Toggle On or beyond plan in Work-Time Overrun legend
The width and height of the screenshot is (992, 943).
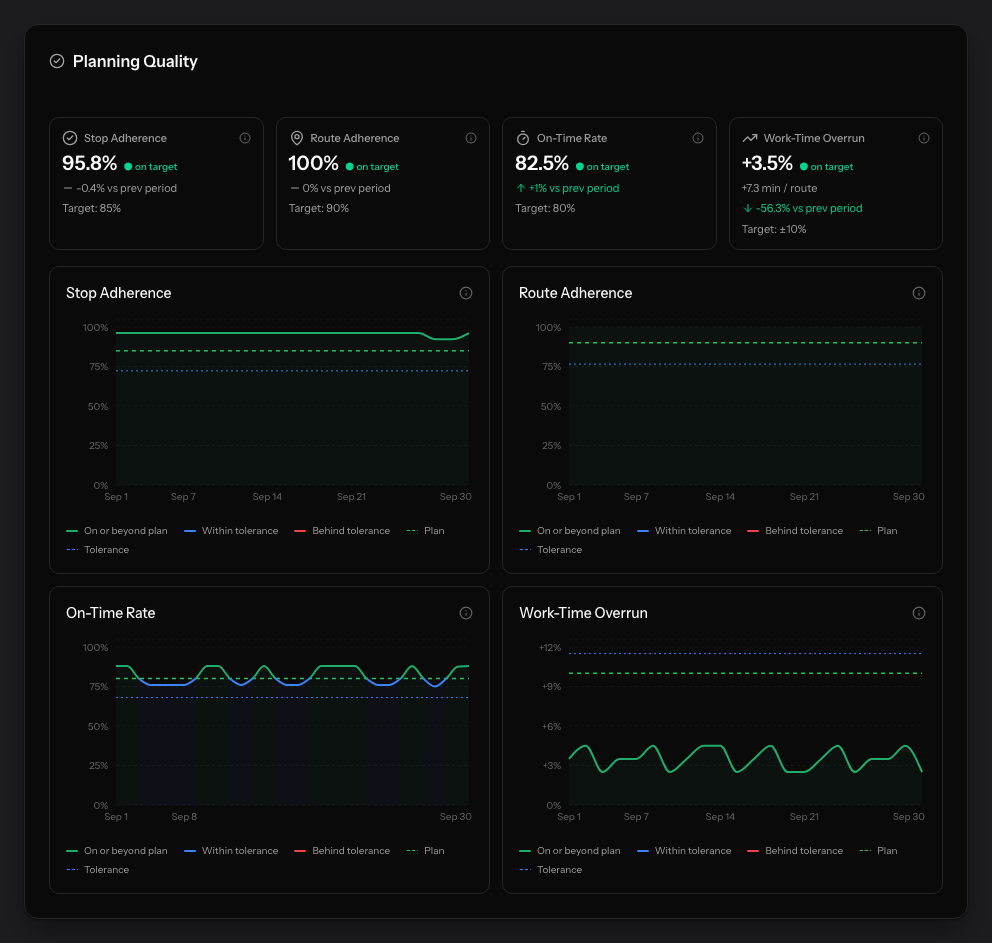coord(570,851)
